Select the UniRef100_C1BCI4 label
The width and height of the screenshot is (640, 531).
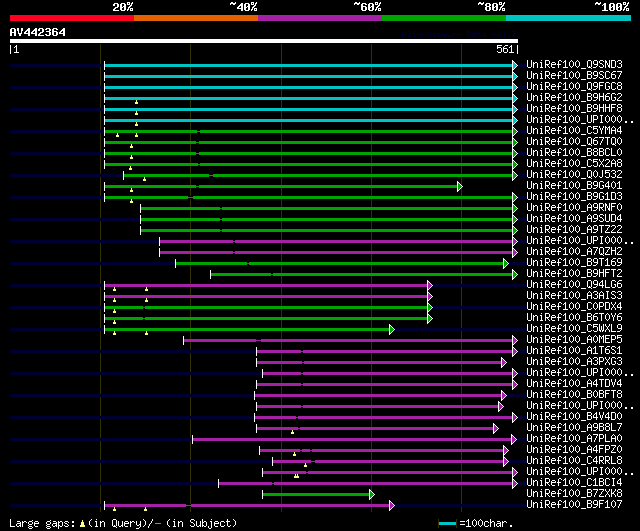click(574, 483)
